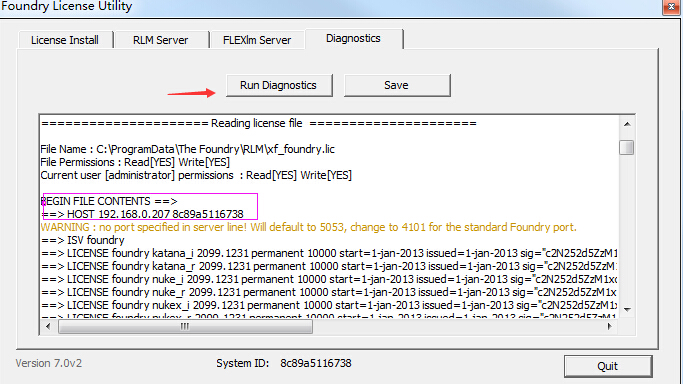The image size is (683, 384).
Task: Click the vertical scrollbar down arrow
Action: [x=627, y=310]
